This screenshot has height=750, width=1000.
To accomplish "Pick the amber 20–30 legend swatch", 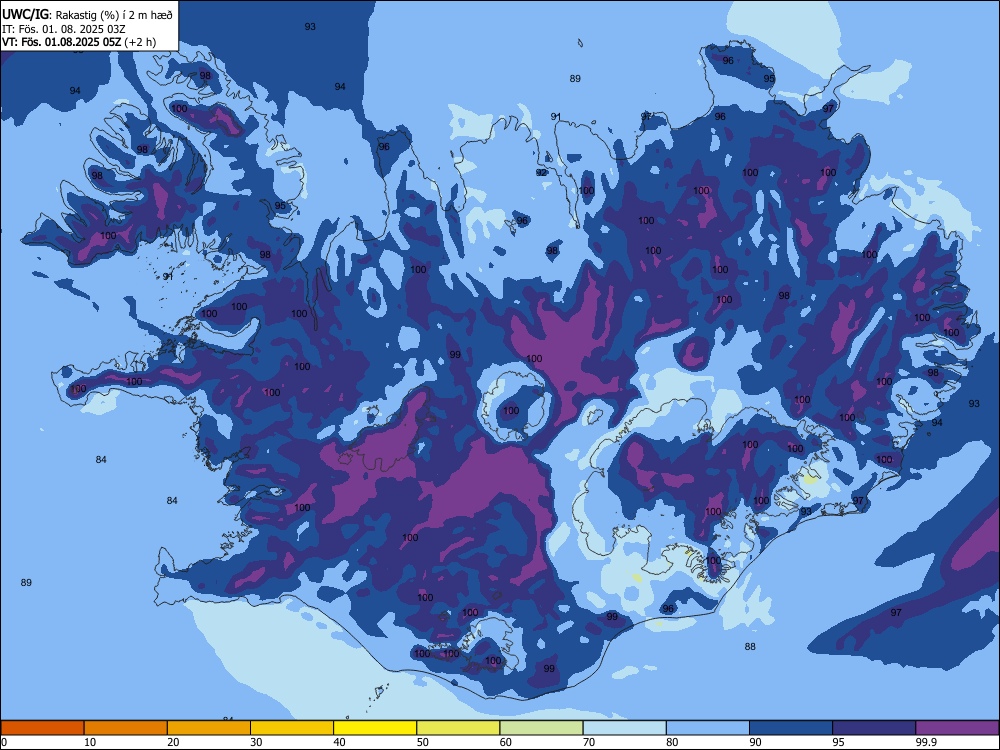I will pos(209,728).
